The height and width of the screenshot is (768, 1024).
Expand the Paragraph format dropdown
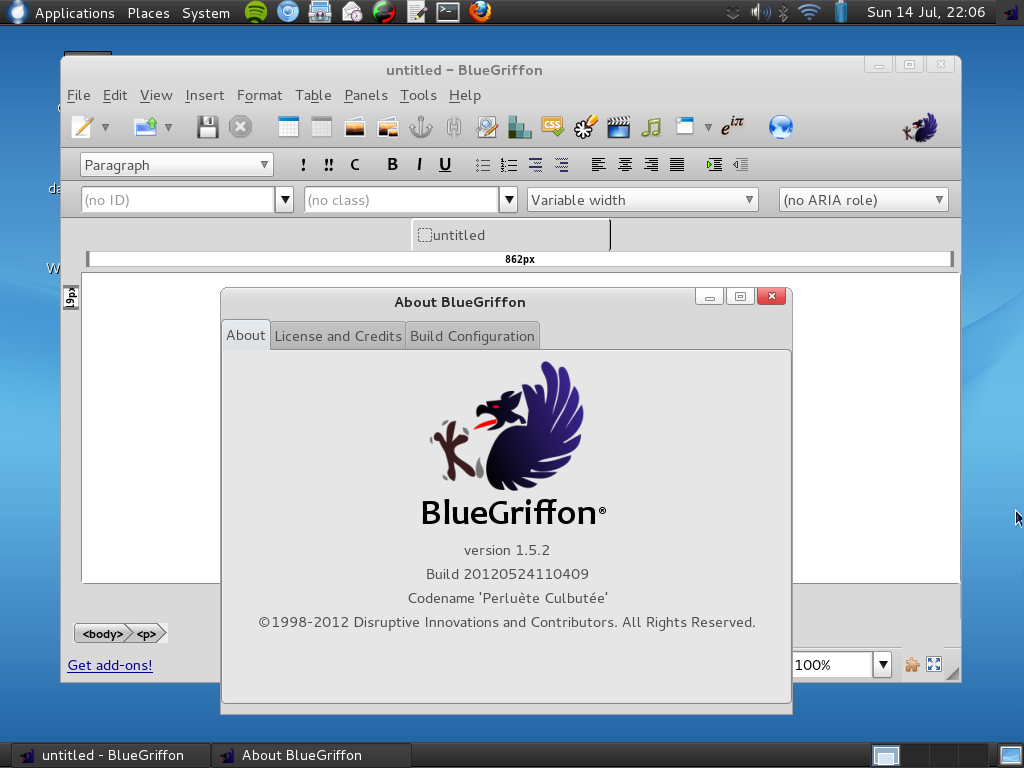point(177,165)
